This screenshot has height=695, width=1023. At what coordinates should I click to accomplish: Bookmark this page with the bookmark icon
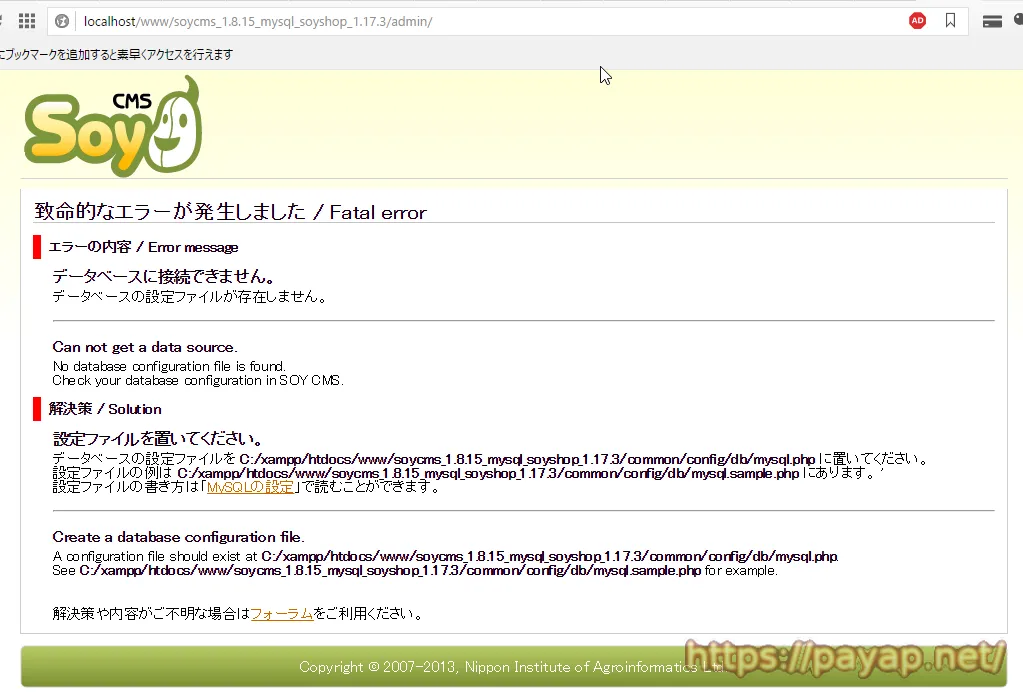point(950,21)
